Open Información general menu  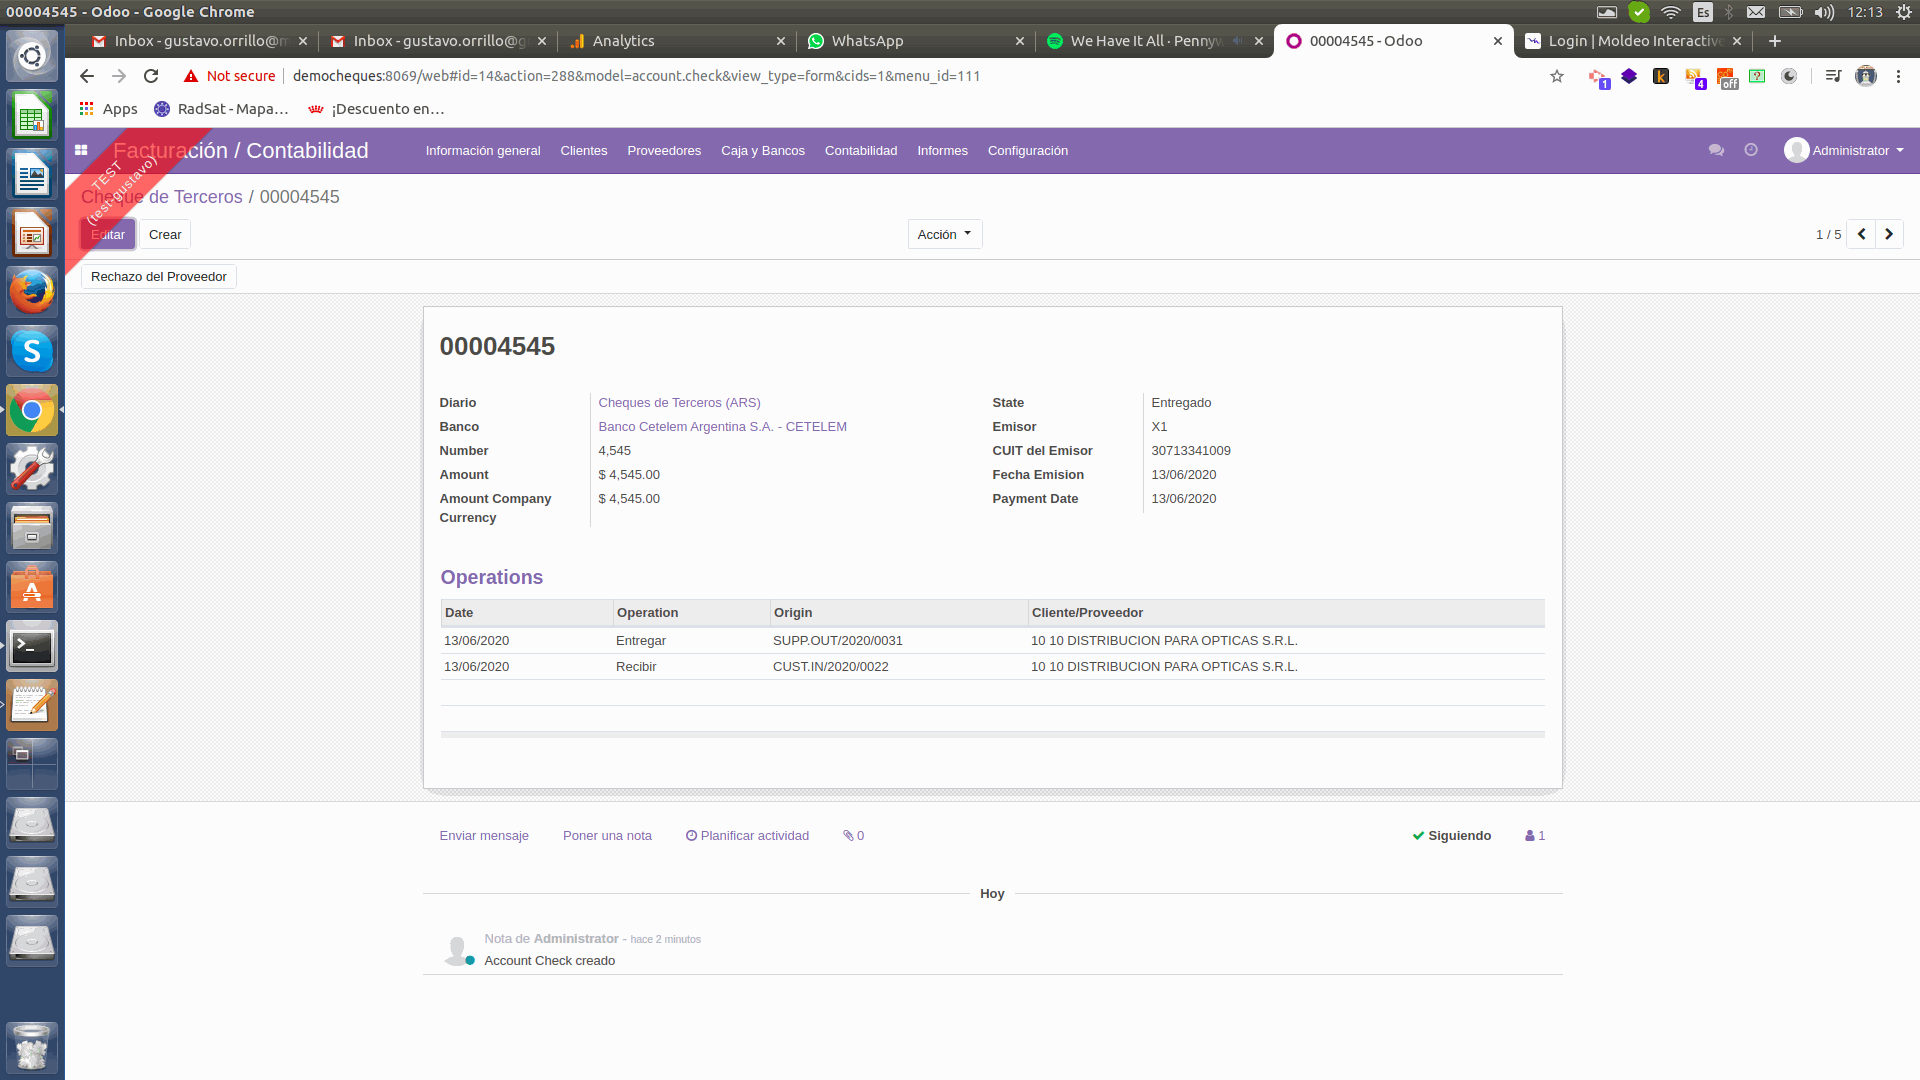pos(483,151)
